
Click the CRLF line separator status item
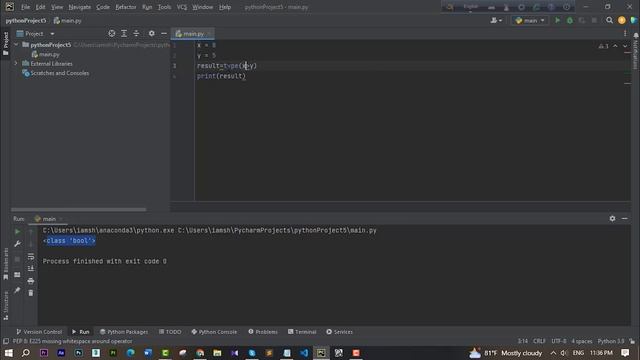[x=539, y=341]
